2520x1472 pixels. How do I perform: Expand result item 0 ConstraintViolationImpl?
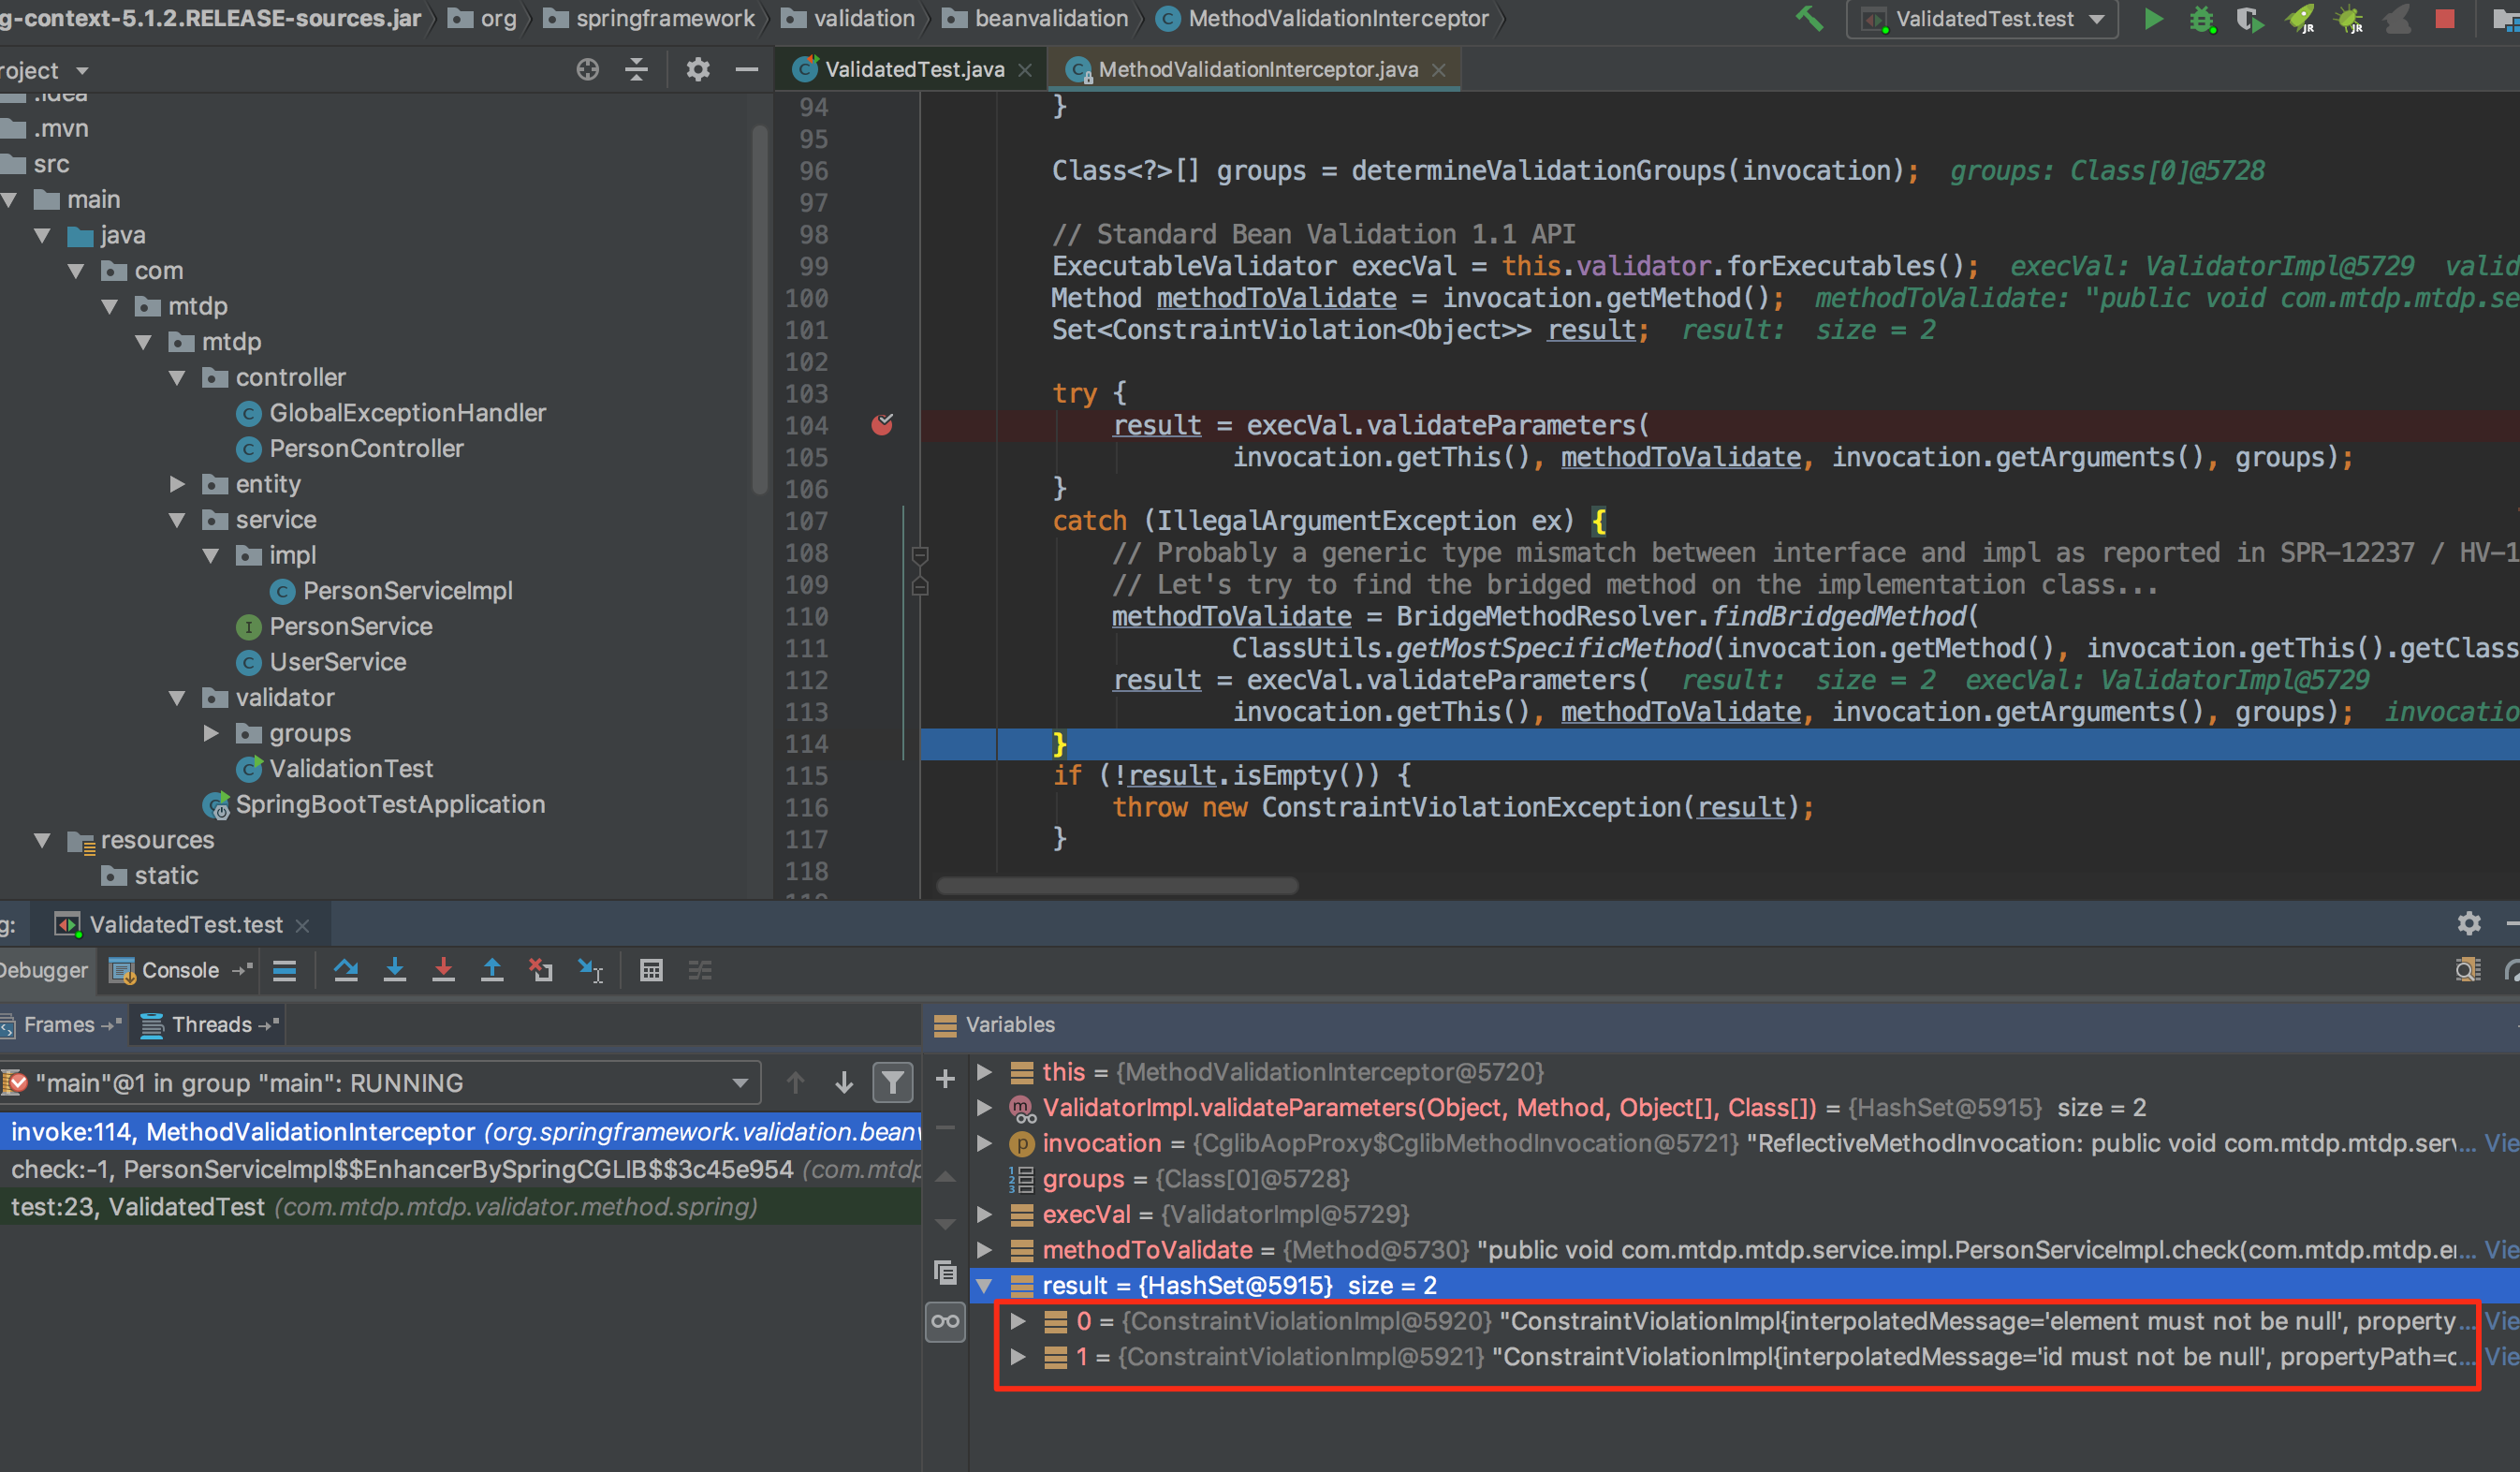1017,1321
